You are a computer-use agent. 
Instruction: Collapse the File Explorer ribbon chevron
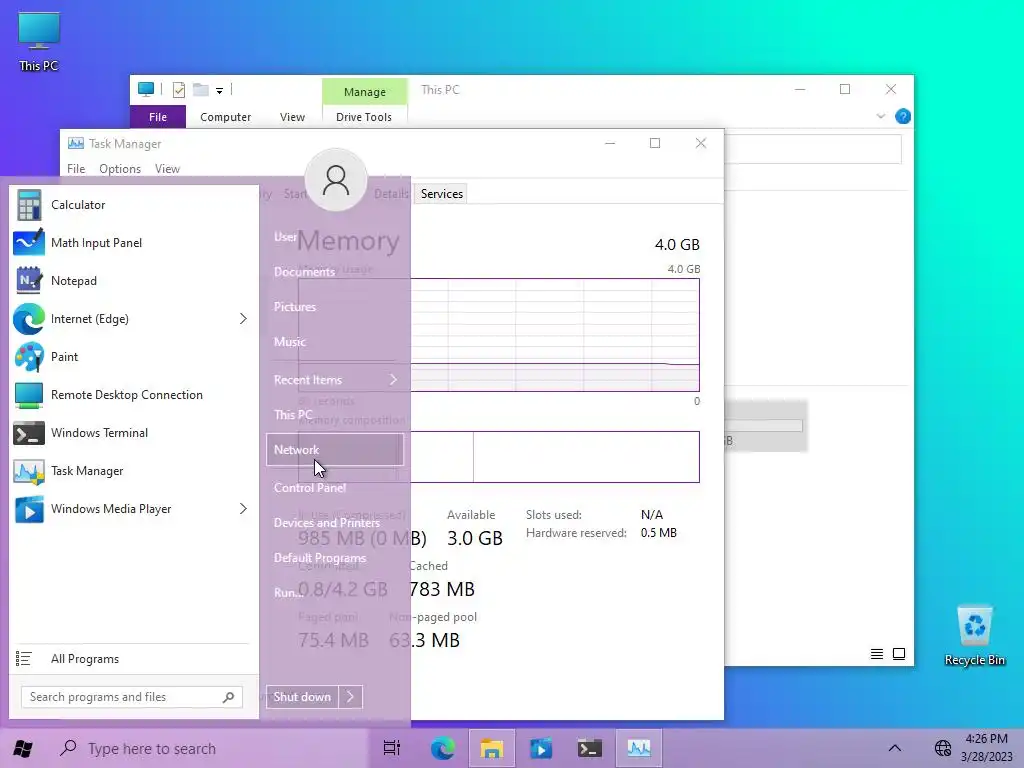880,116
